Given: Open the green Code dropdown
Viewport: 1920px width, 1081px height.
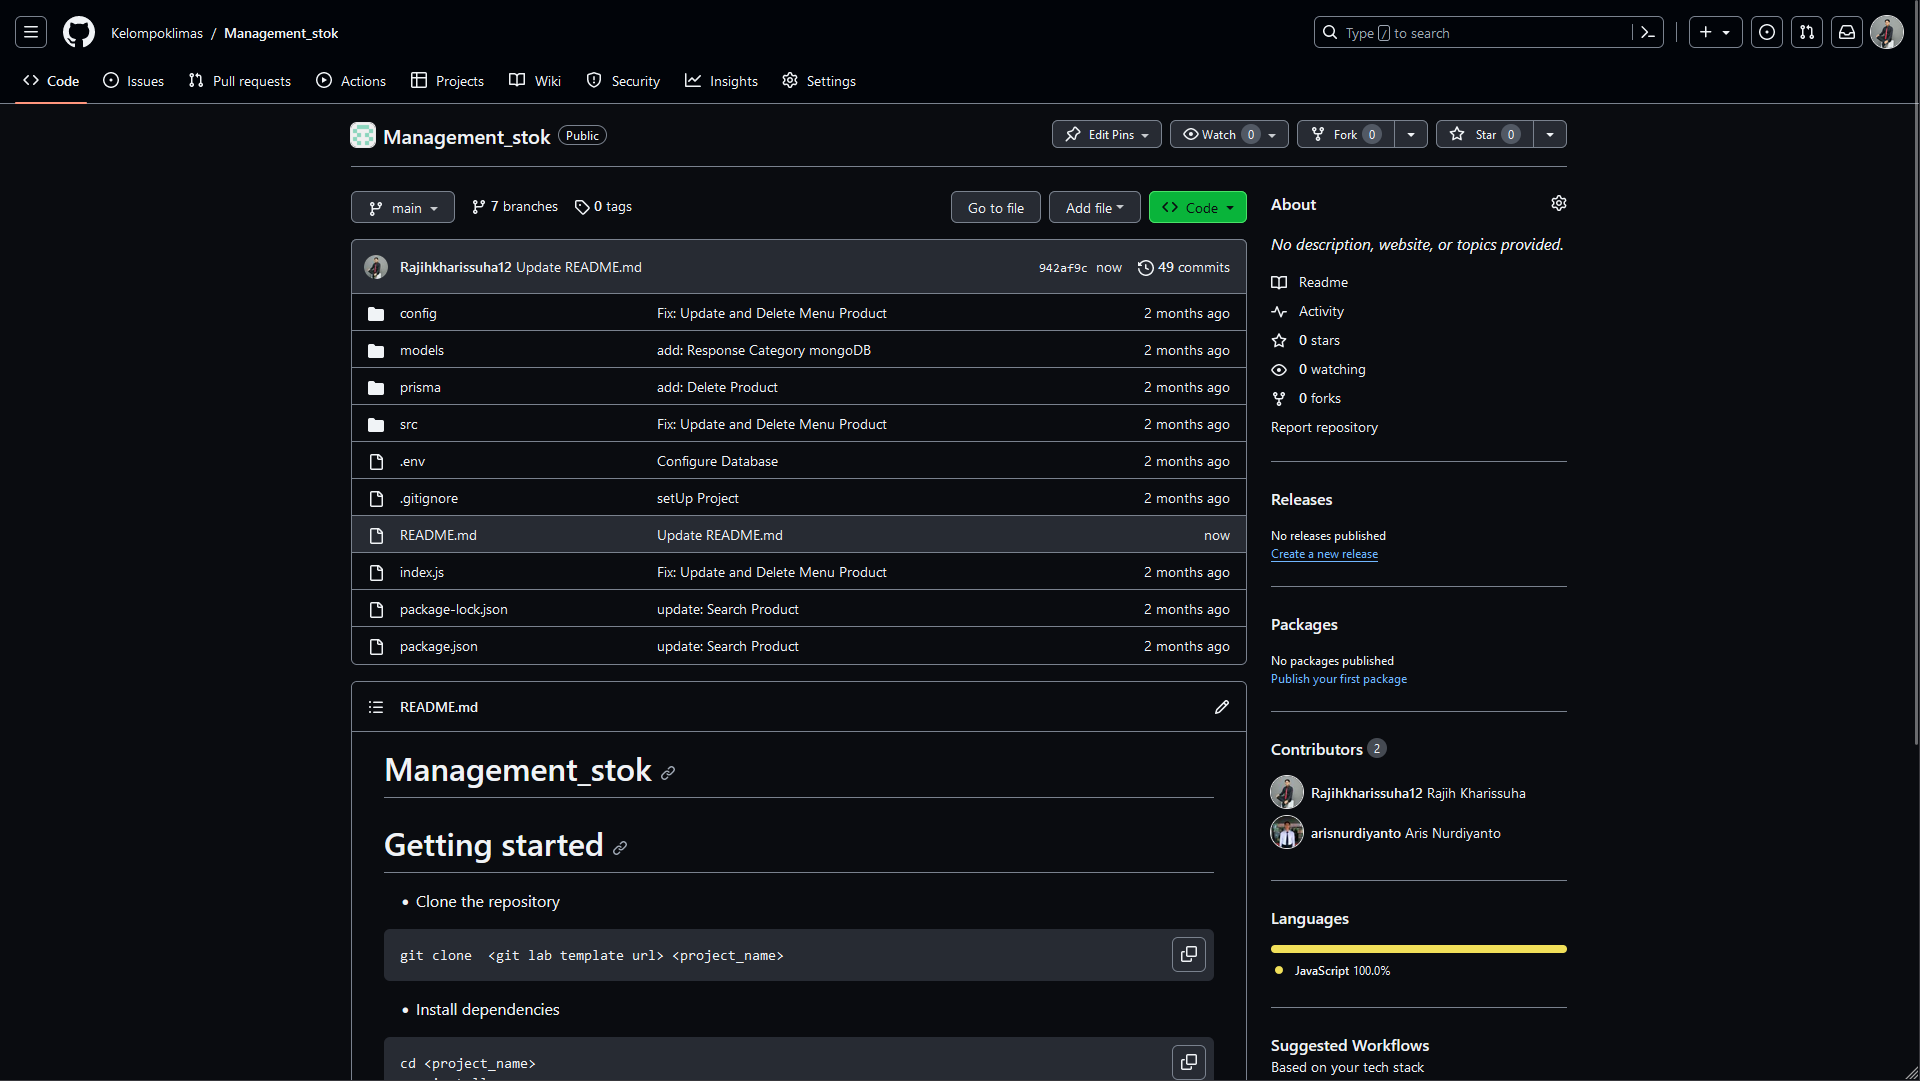Looking at the screenshot, I should [x=1198, y=208].
